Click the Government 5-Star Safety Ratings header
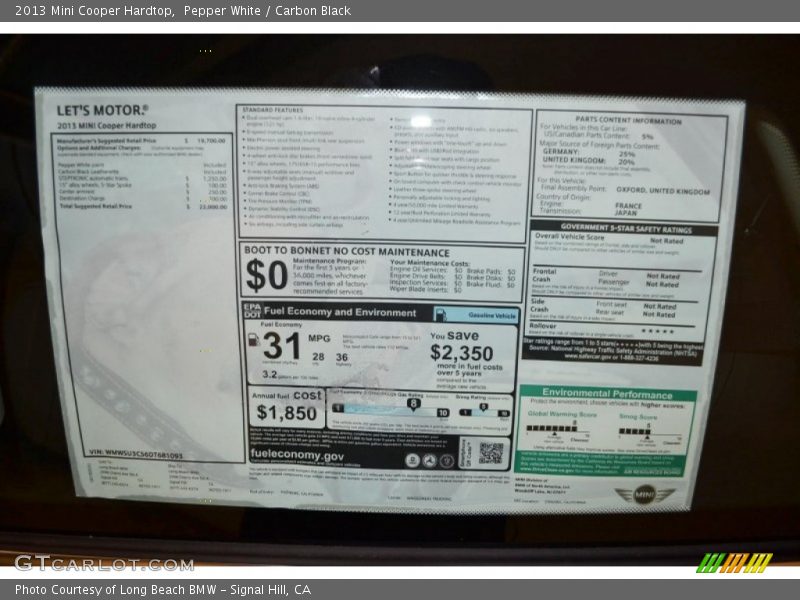 pos(625,229)
